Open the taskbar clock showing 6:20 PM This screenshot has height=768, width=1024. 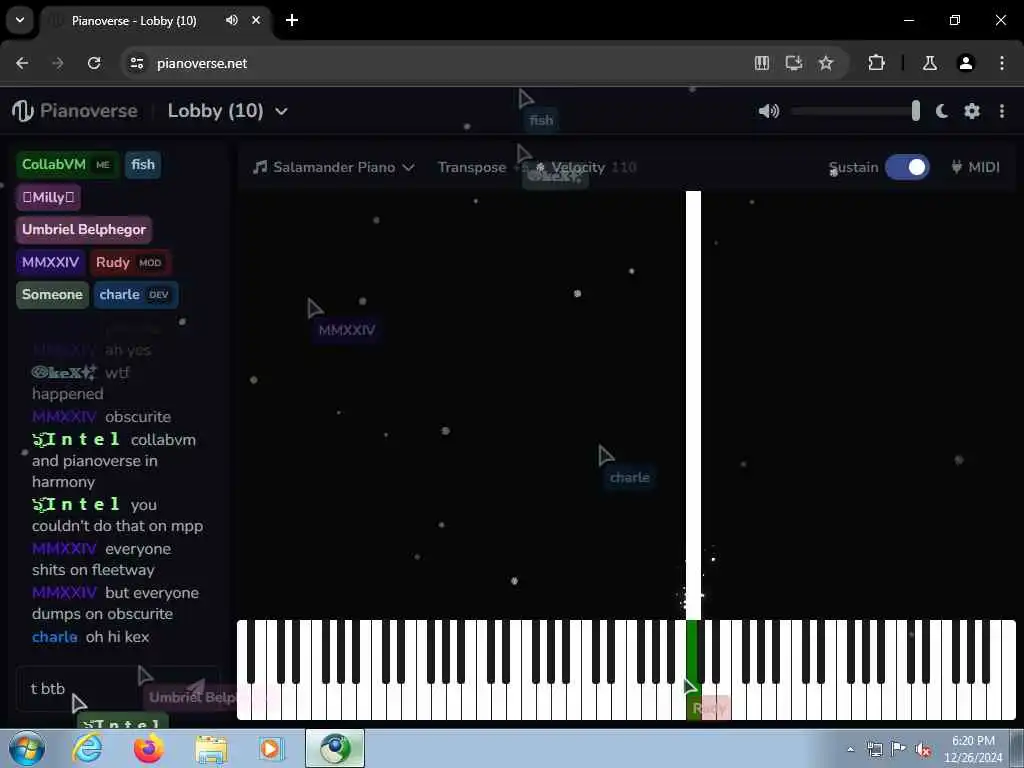point(973,749)
